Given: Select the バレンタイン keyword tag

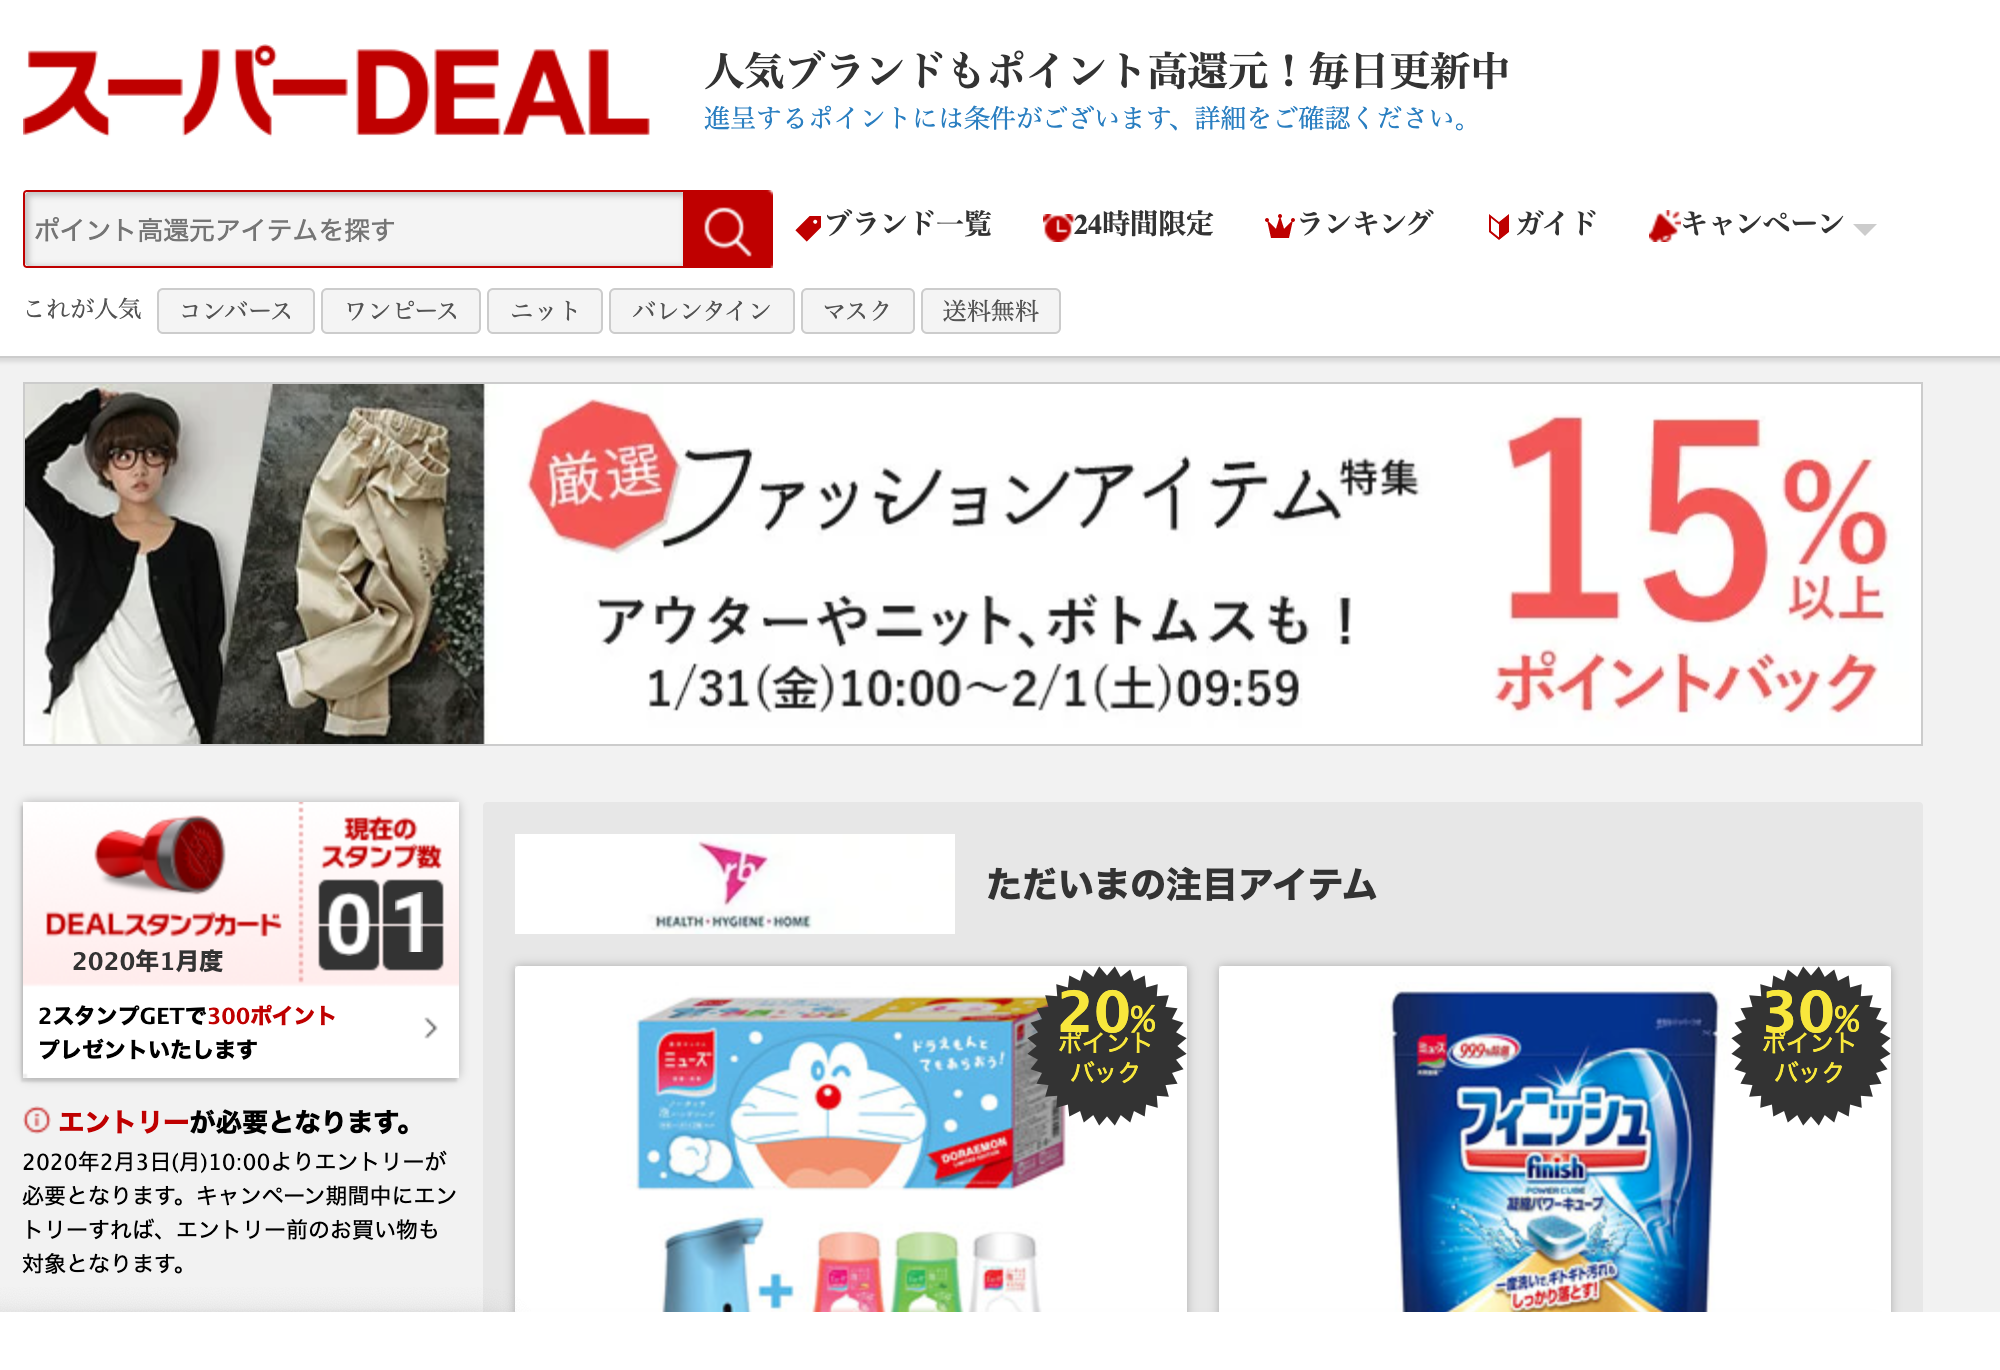Looking at the screenshot, I should pyautogui.click(x=701, y=311).
